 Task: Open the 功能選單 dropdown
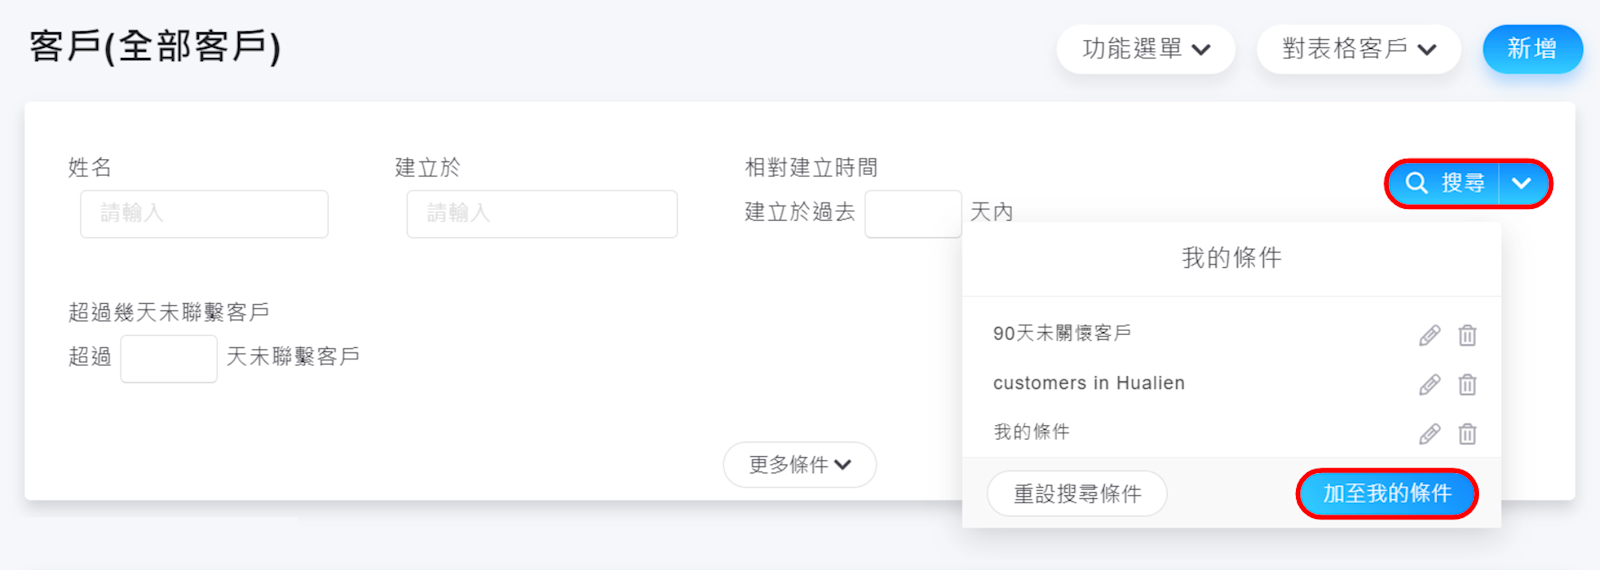coord(1145,49)
